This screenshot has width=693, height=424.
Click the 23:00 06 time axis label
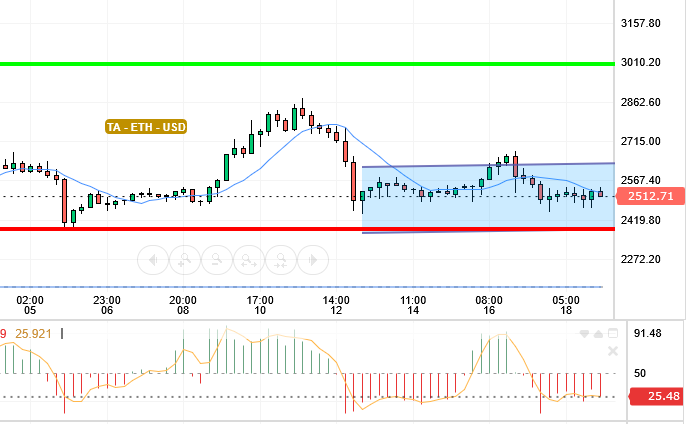point(107,306)
